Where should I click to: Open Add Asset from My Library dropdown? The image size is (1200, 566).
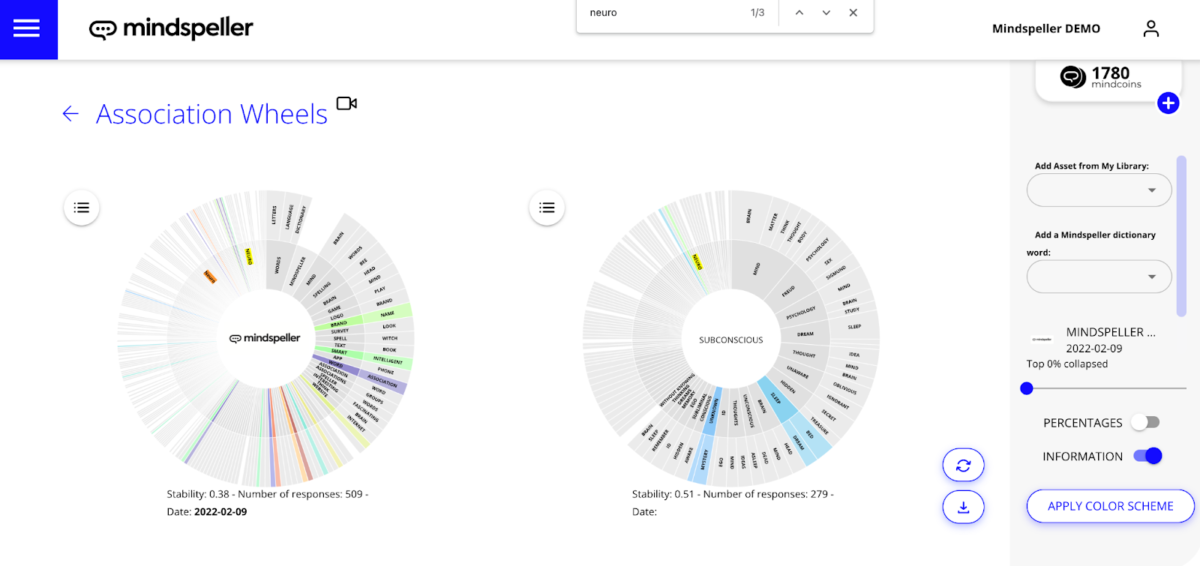pyautogui.click(x=1099, y=189)
